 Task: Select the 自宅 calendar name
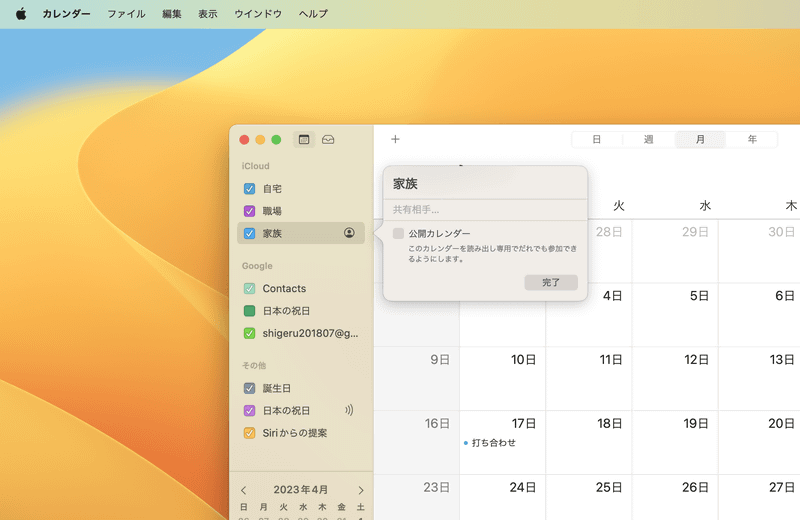click(272, 189)
